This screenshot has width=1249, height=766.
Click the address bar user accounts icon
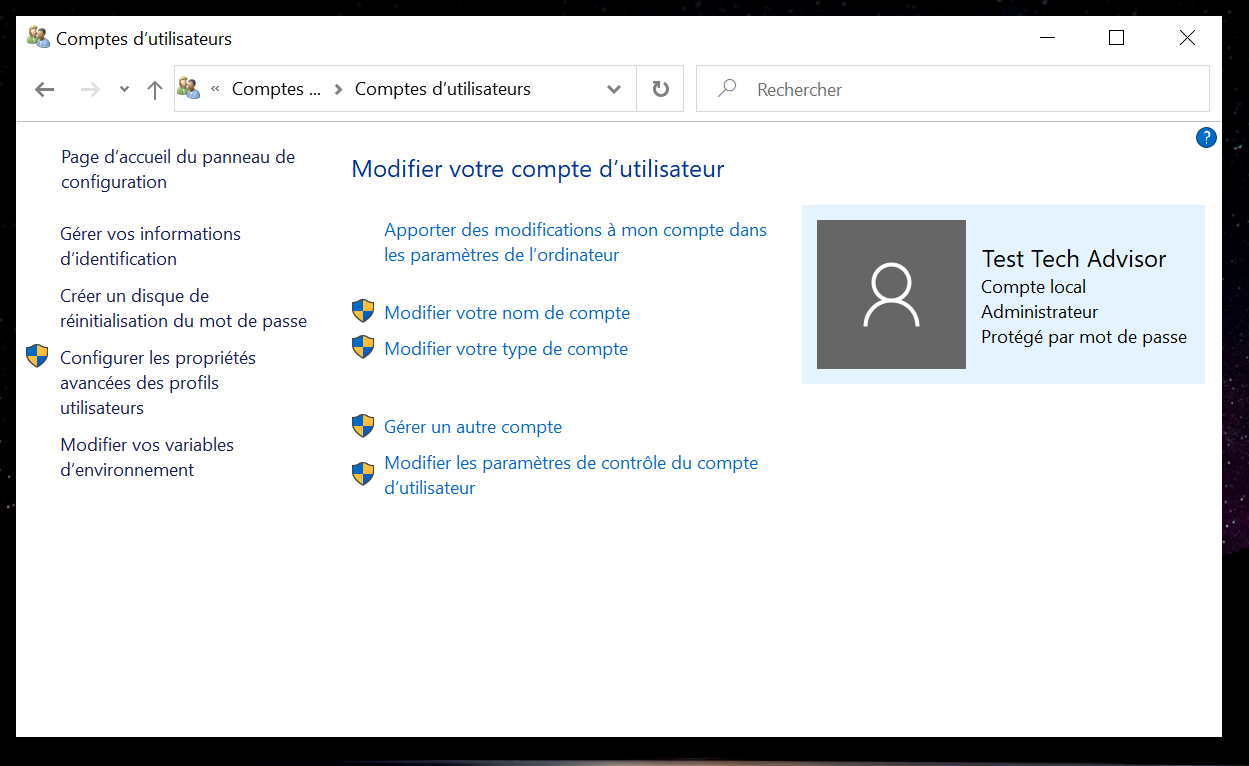(189, 89)
